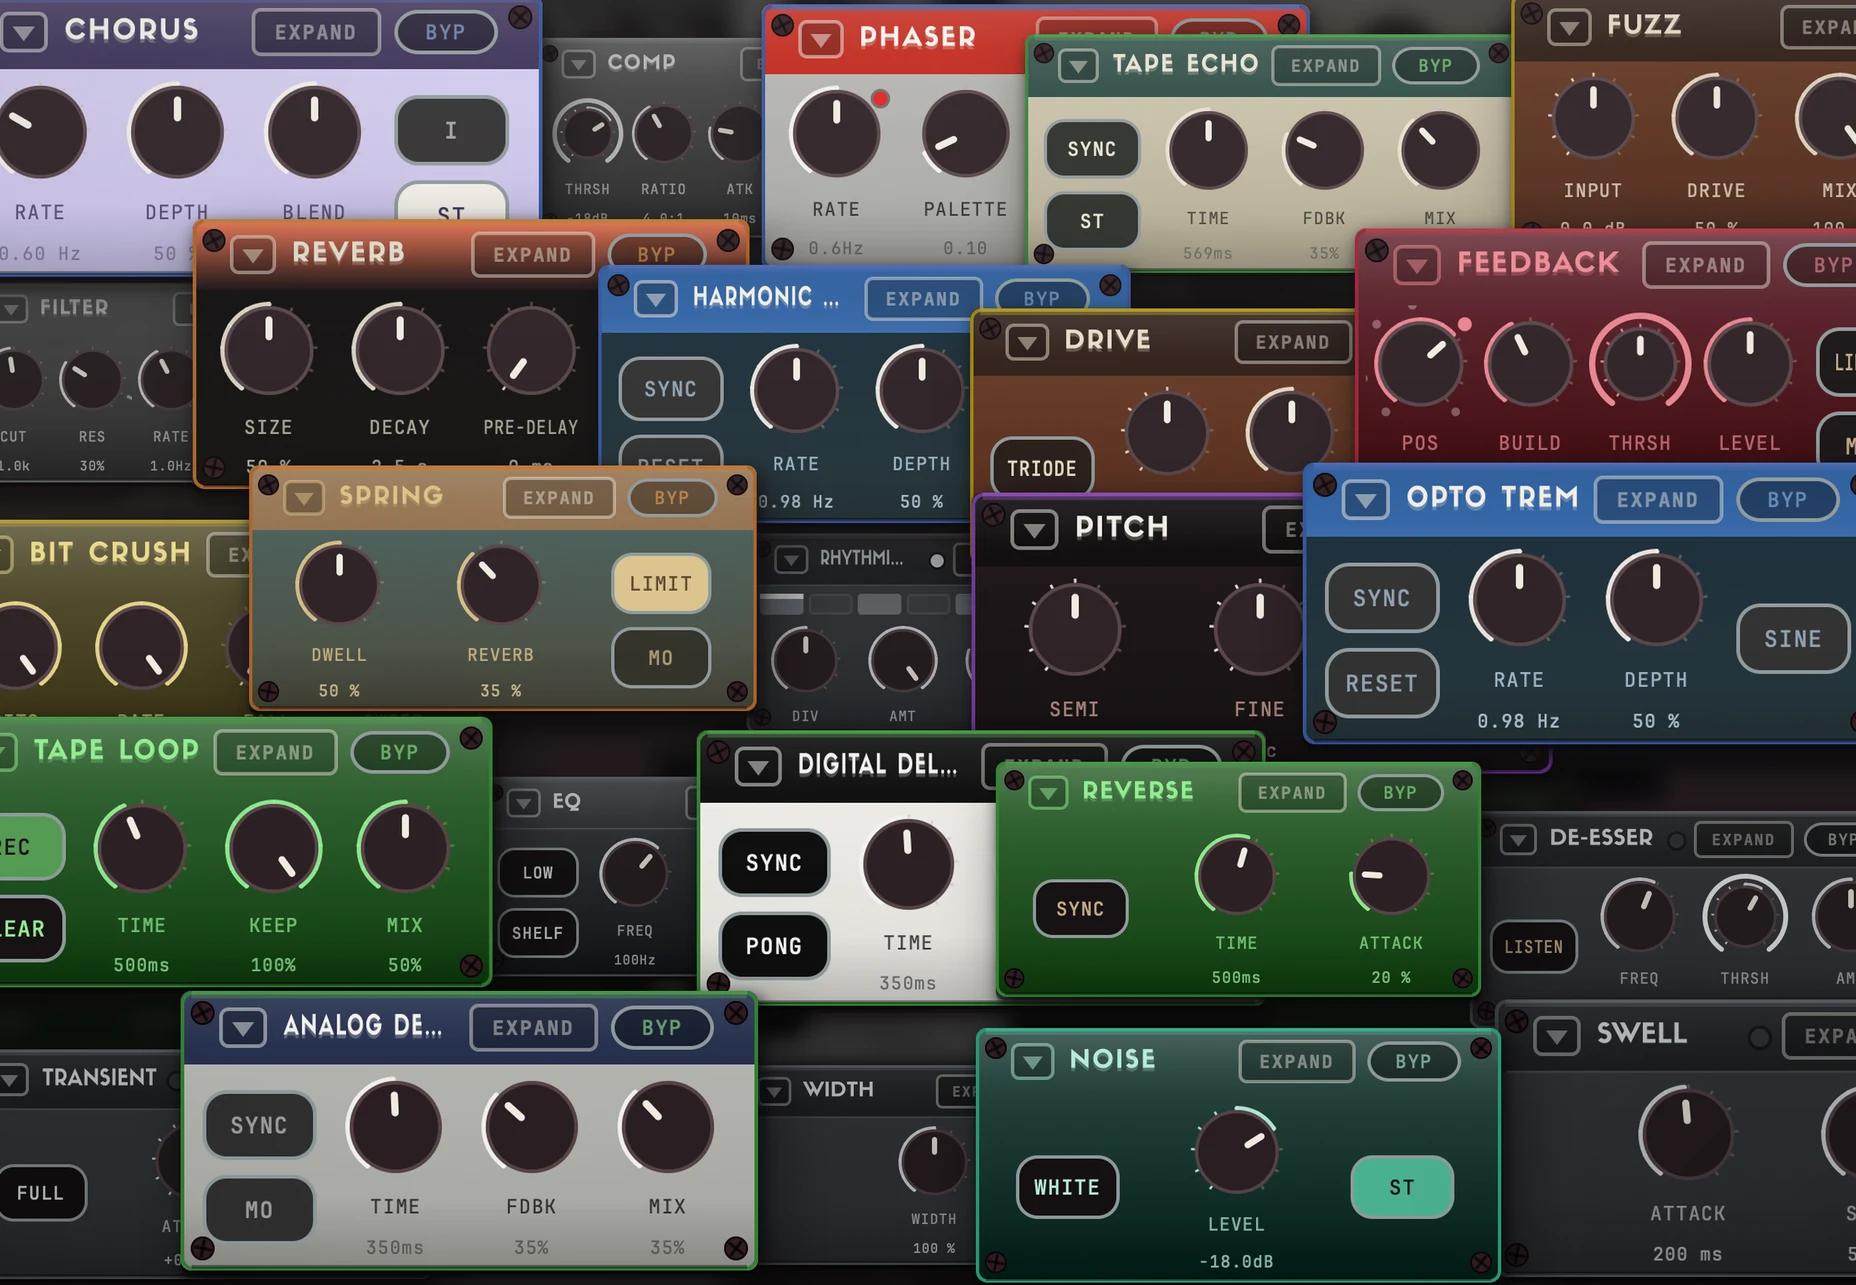
Task: Click the Feedback POS knob
Action: tap(1419, 363)
